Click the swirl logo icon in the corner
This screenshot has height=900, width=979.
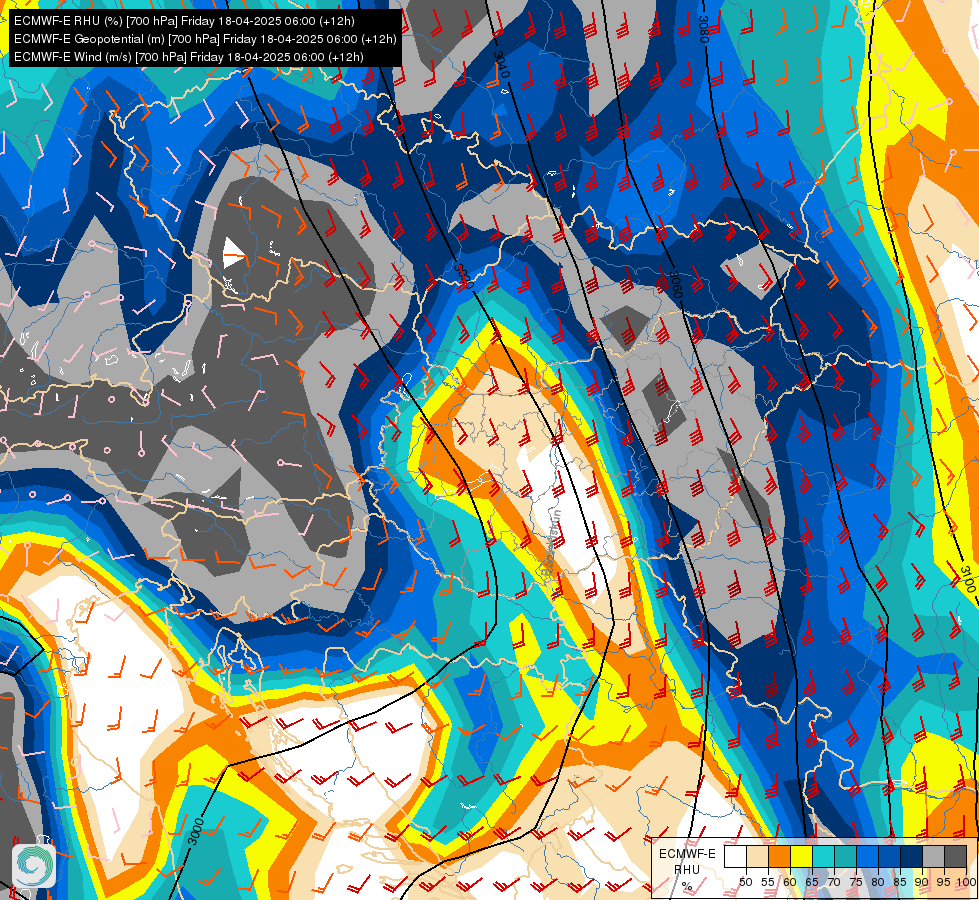click(33, 866)
